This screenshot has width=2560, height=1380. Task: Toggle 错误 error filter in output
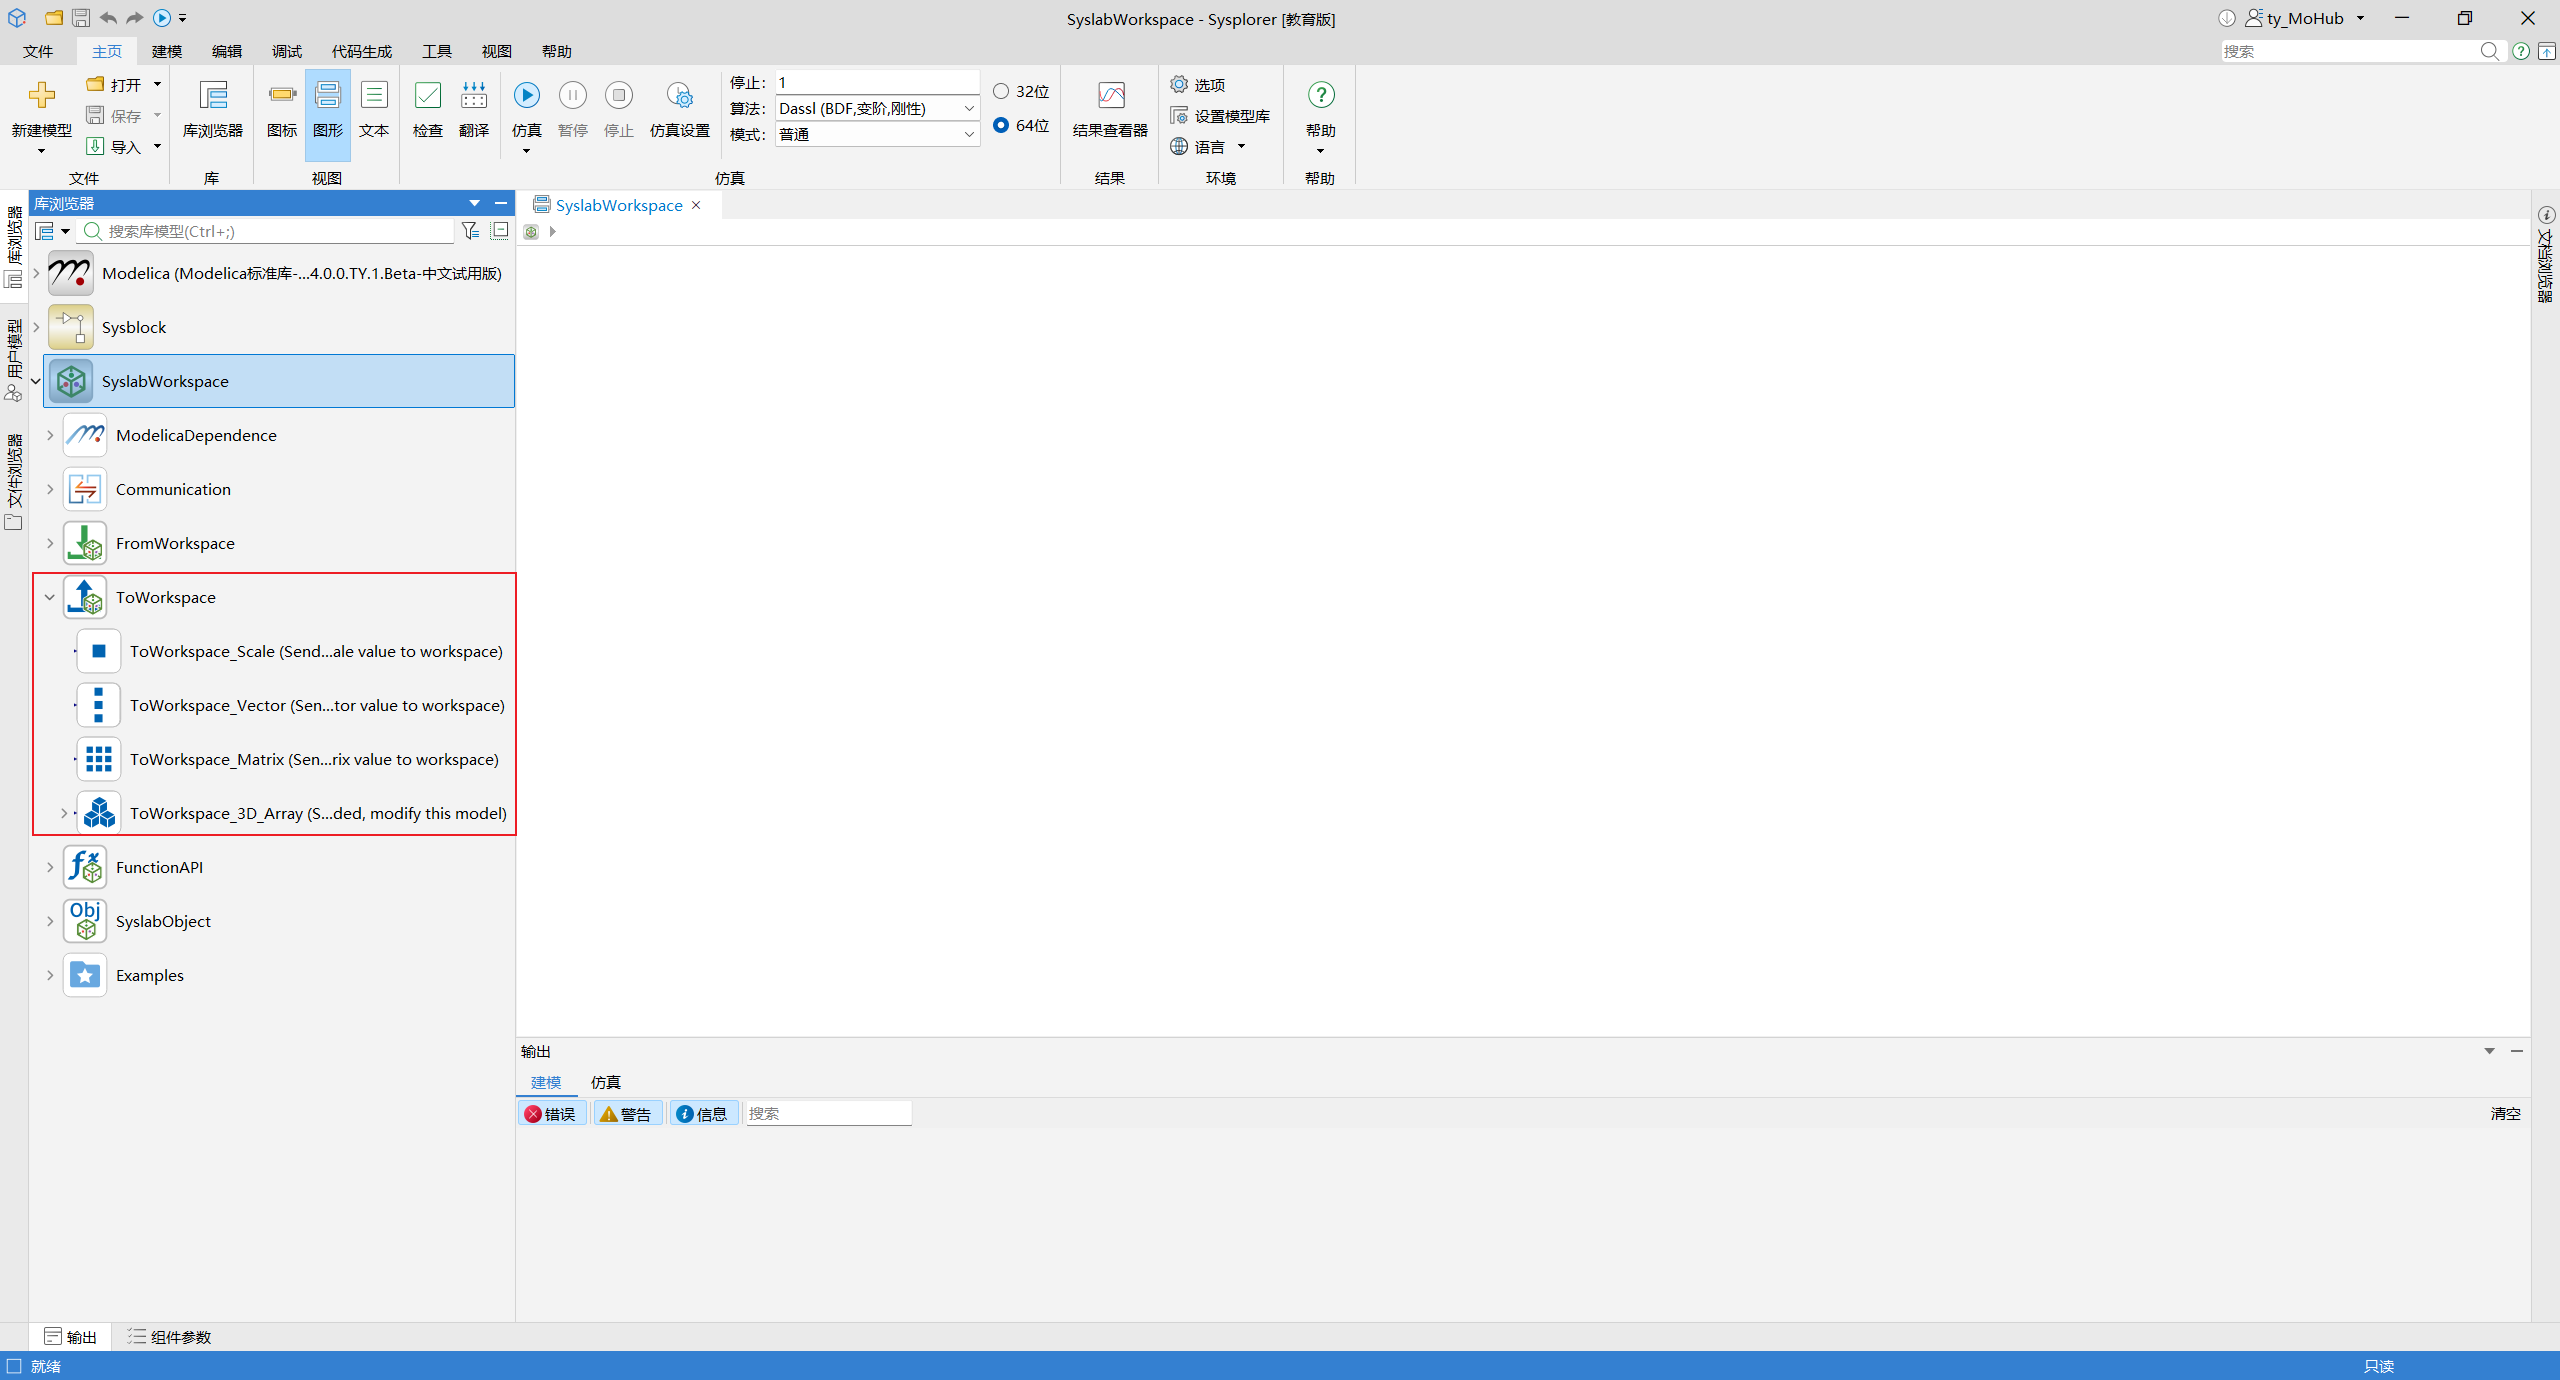551,1114
